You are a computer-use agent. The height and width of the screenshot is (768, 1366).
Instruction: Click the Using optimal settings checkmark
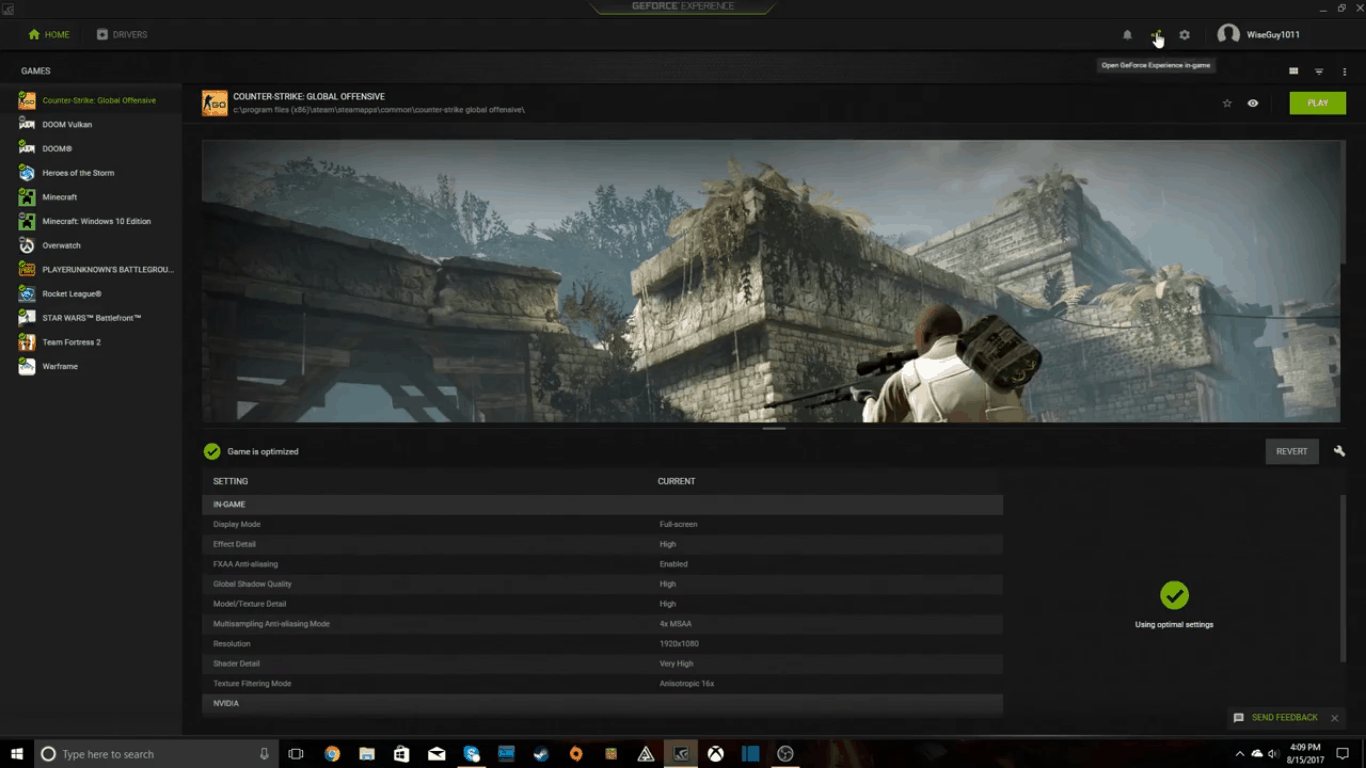pos(1174,595)
